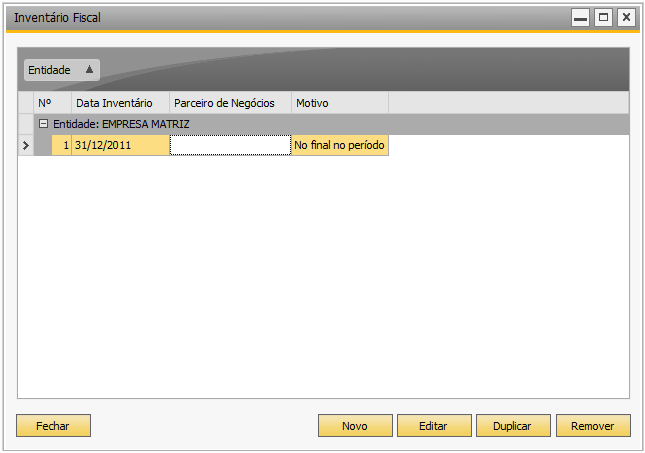645x453 pixels.
Task: Click the Parceiro de Negócios column header
Action: (230, 103)
